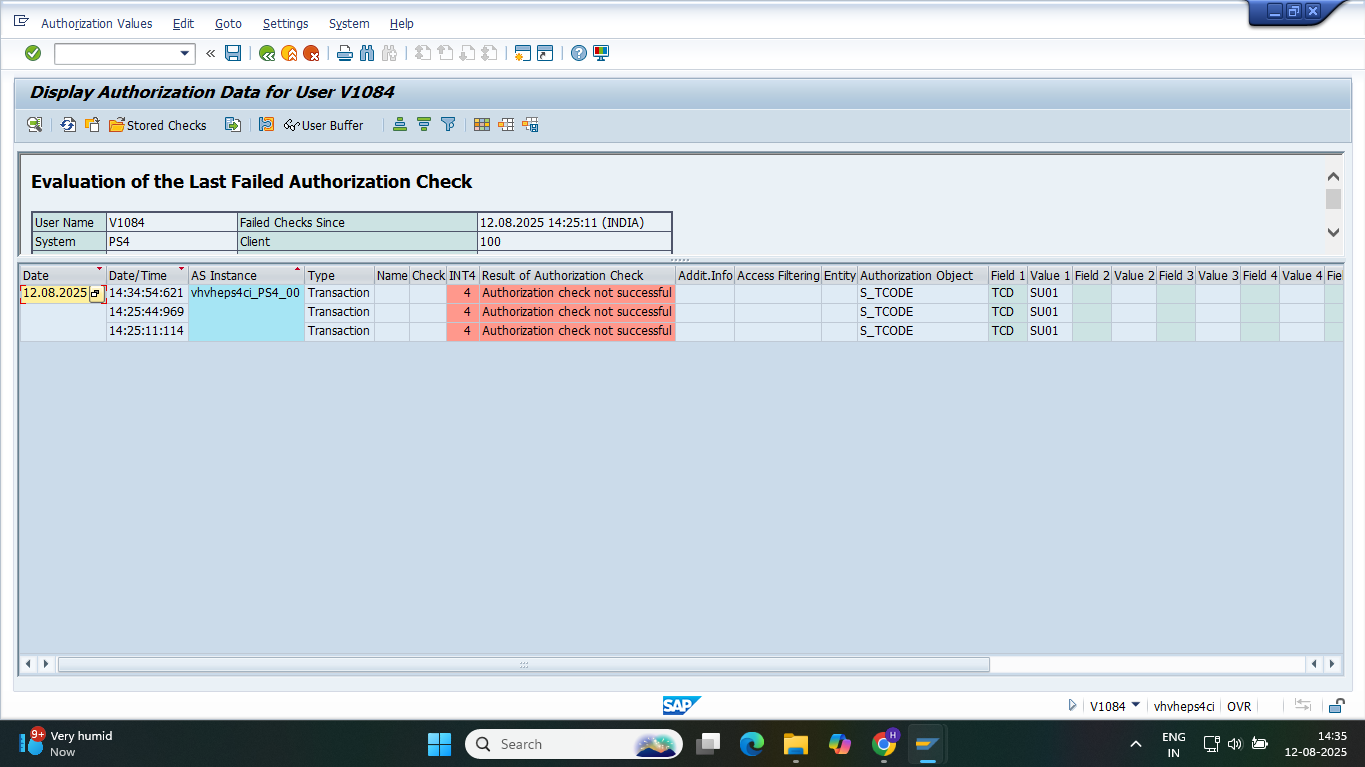This screenshot has height=767, width=1365.
Task: Click the Save floppy disk icon
Action: point(233,53)
